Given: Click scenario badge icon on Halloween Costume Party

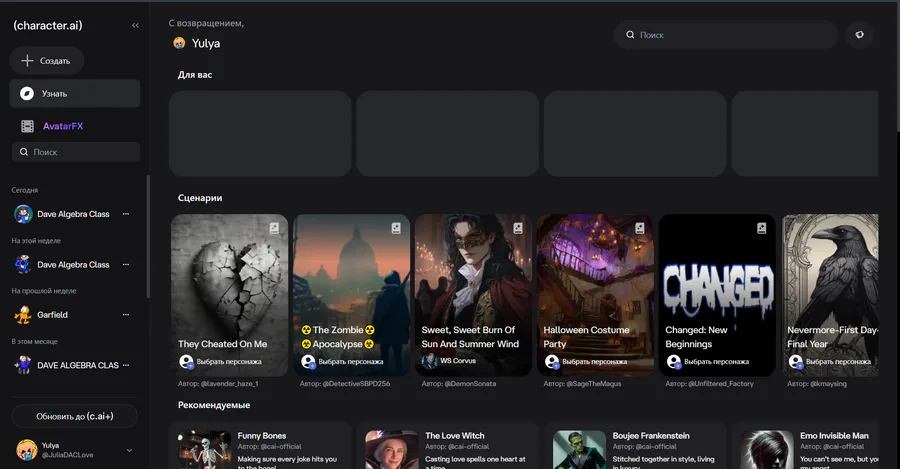Looking at the screenshot, I should pyautogui.click(x=639, y=228).
